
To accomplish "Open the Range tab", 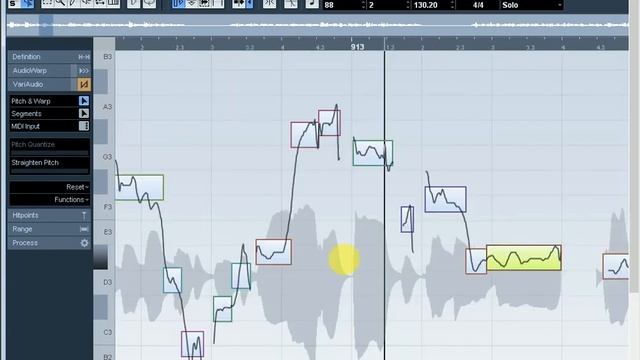I will coord(49,229).
